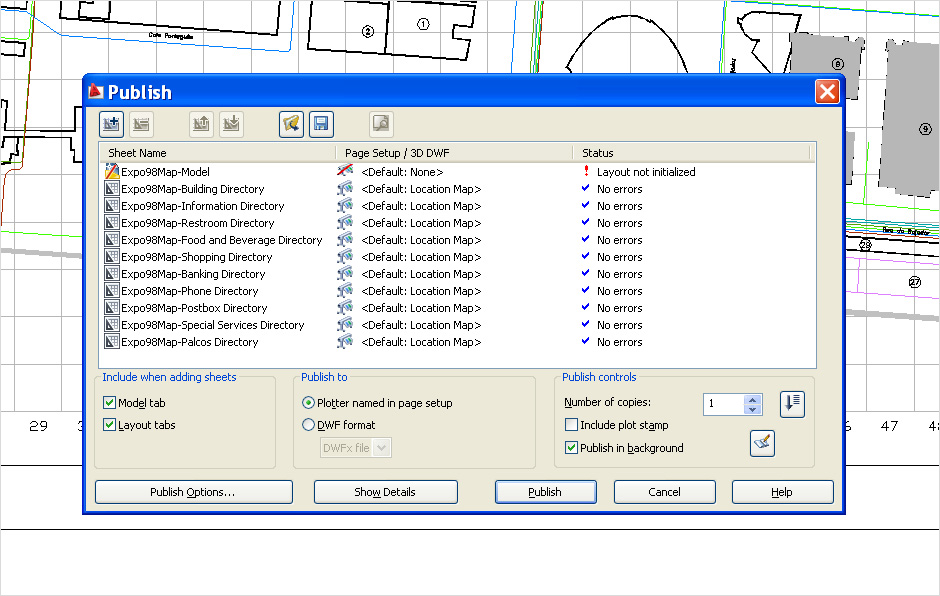Click the Show Details button
The width and height of the screenshot is (940, 596).
pyautogui.click(x=385, y=491)
